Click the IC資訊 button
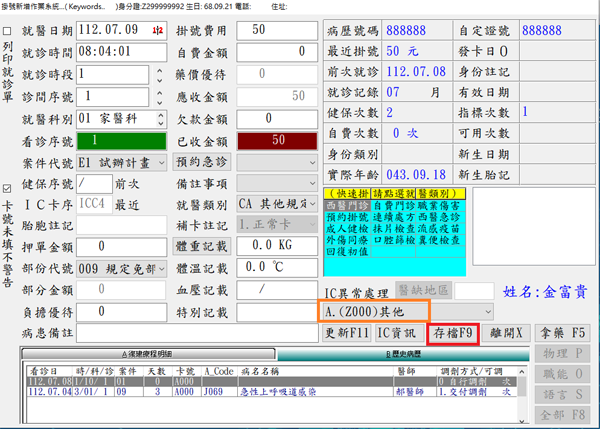Image resolution: width=600 pixels, height=429 pixels. click(398, 332)
